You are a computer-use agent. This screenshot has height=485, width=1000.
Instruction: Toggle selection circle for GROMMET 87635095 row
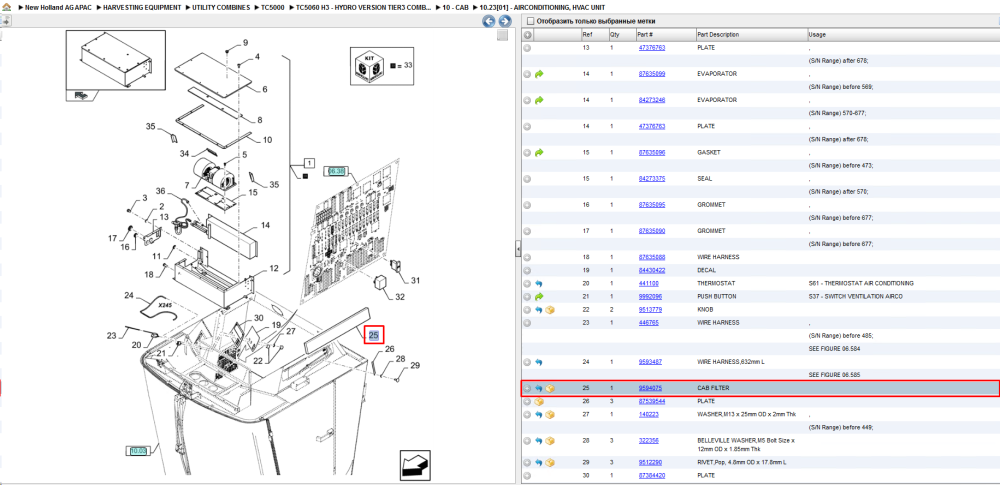point(527,205)
